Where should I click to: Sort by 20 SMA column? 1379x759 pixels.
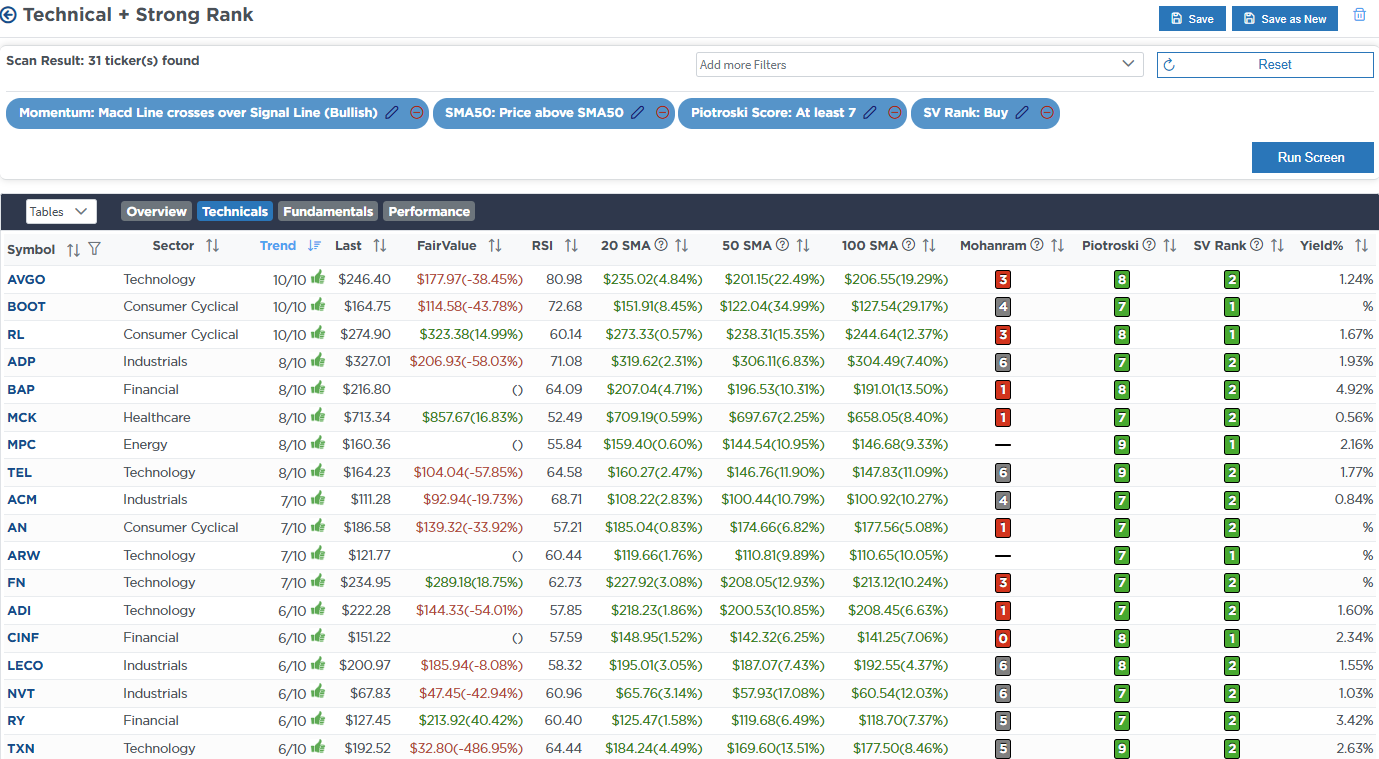point(681,245)
